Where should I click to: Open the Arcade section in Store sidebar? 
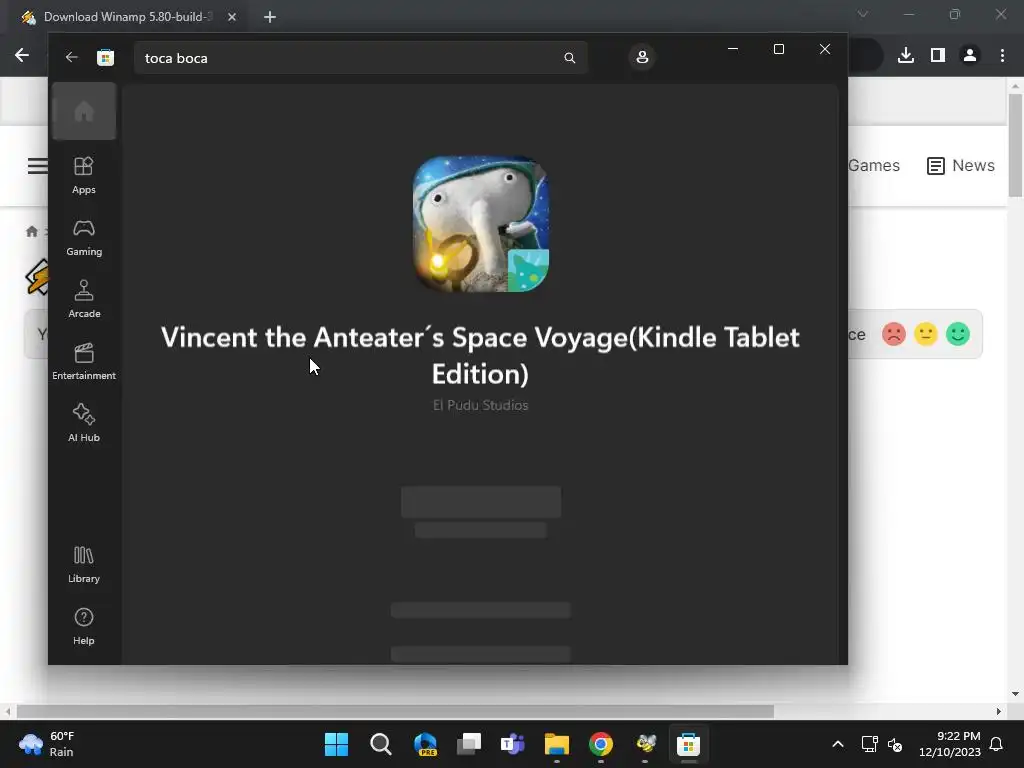point(84,299)
